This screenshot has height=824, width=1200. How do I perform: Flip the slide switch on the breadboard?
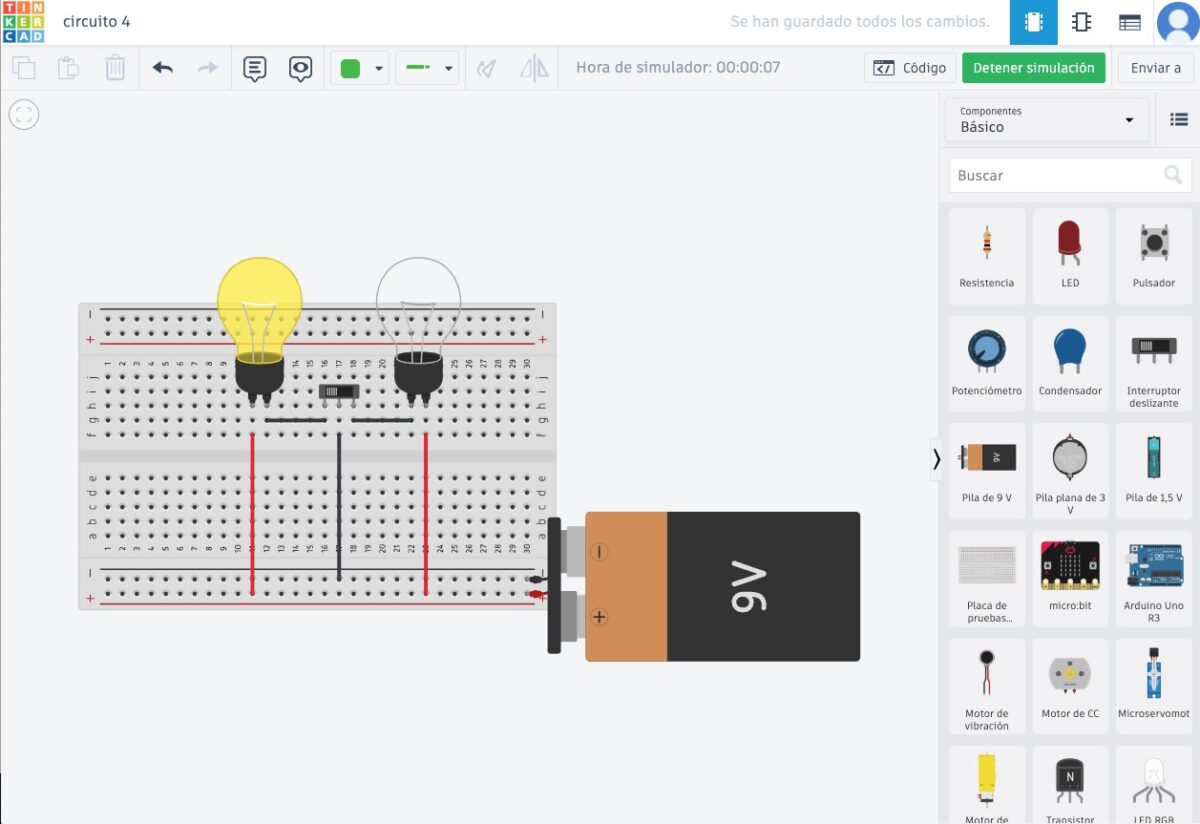338,392
